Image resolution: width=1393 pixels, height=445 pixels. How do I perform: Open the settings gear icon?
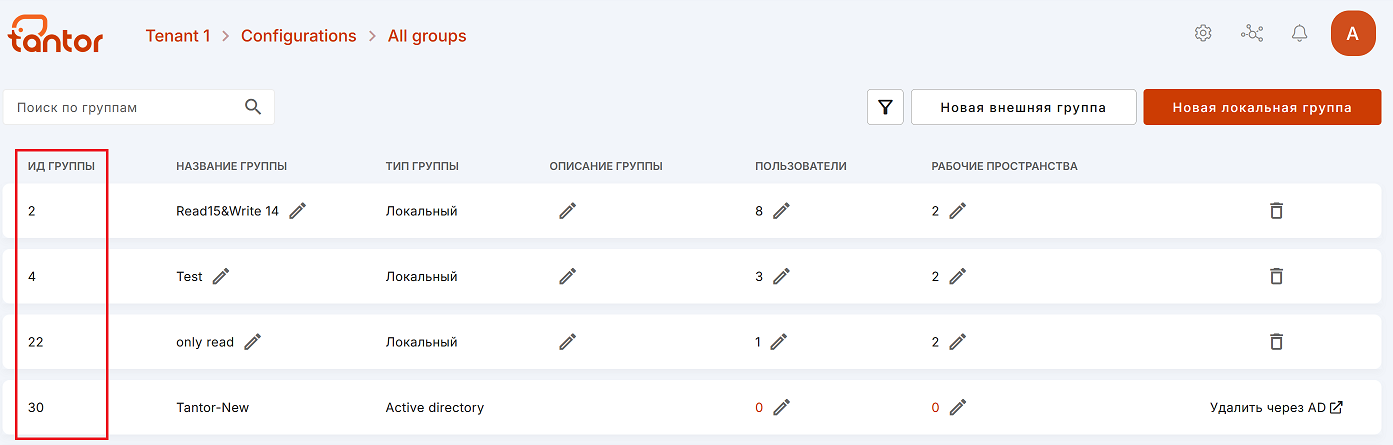pyautogui.click(x=1203, y=33)
